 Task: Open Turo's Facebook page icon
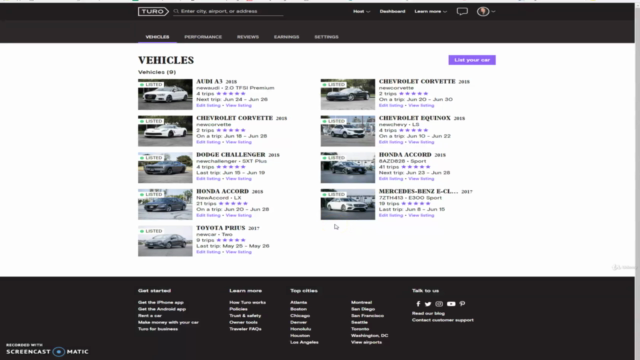point(418,304)
